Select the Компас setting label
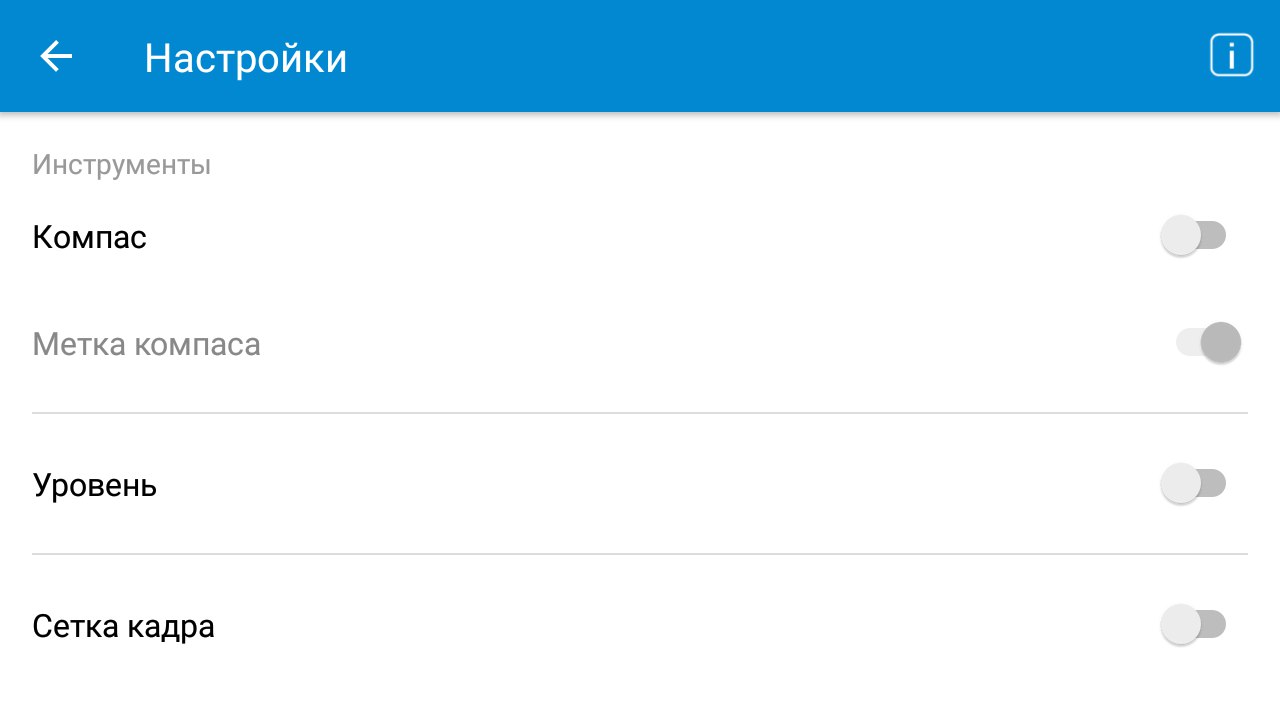 click(90, 238)
